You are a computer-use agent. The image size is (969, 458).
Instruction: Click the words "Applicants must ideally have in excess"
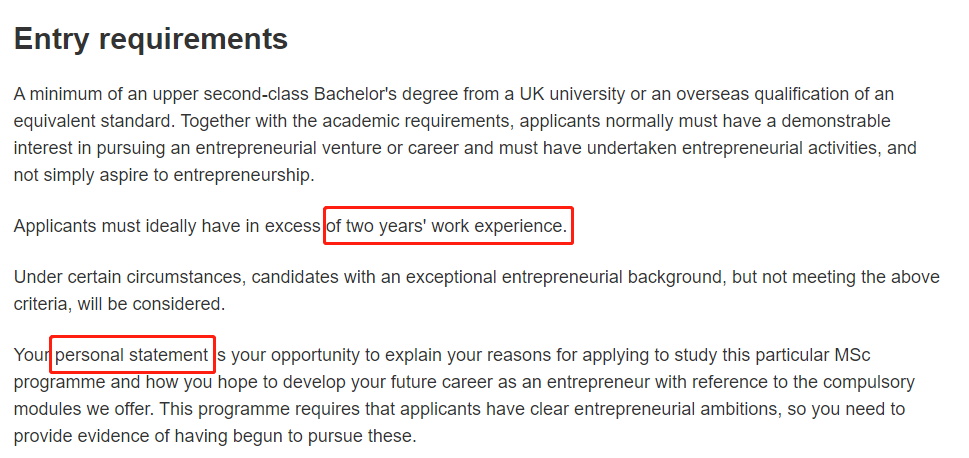click(167, 226)
